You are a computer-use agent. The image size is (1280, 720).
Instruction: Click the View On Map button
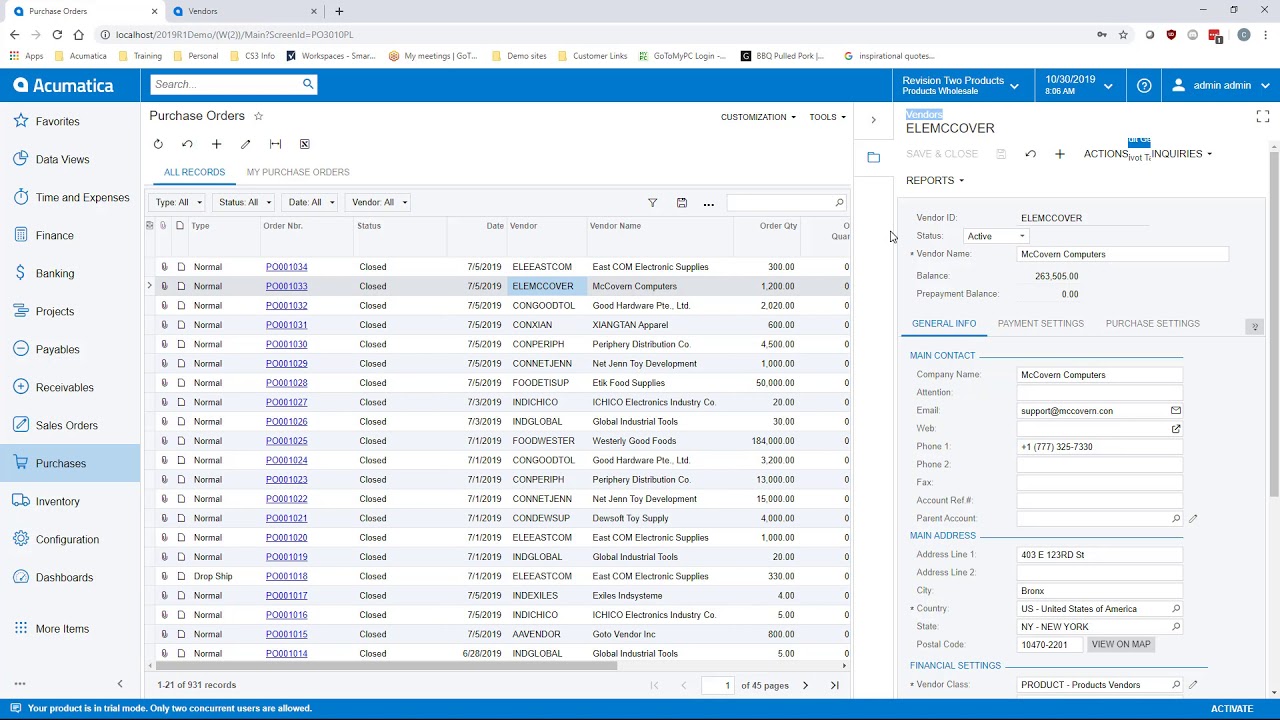click(1121, 644)
